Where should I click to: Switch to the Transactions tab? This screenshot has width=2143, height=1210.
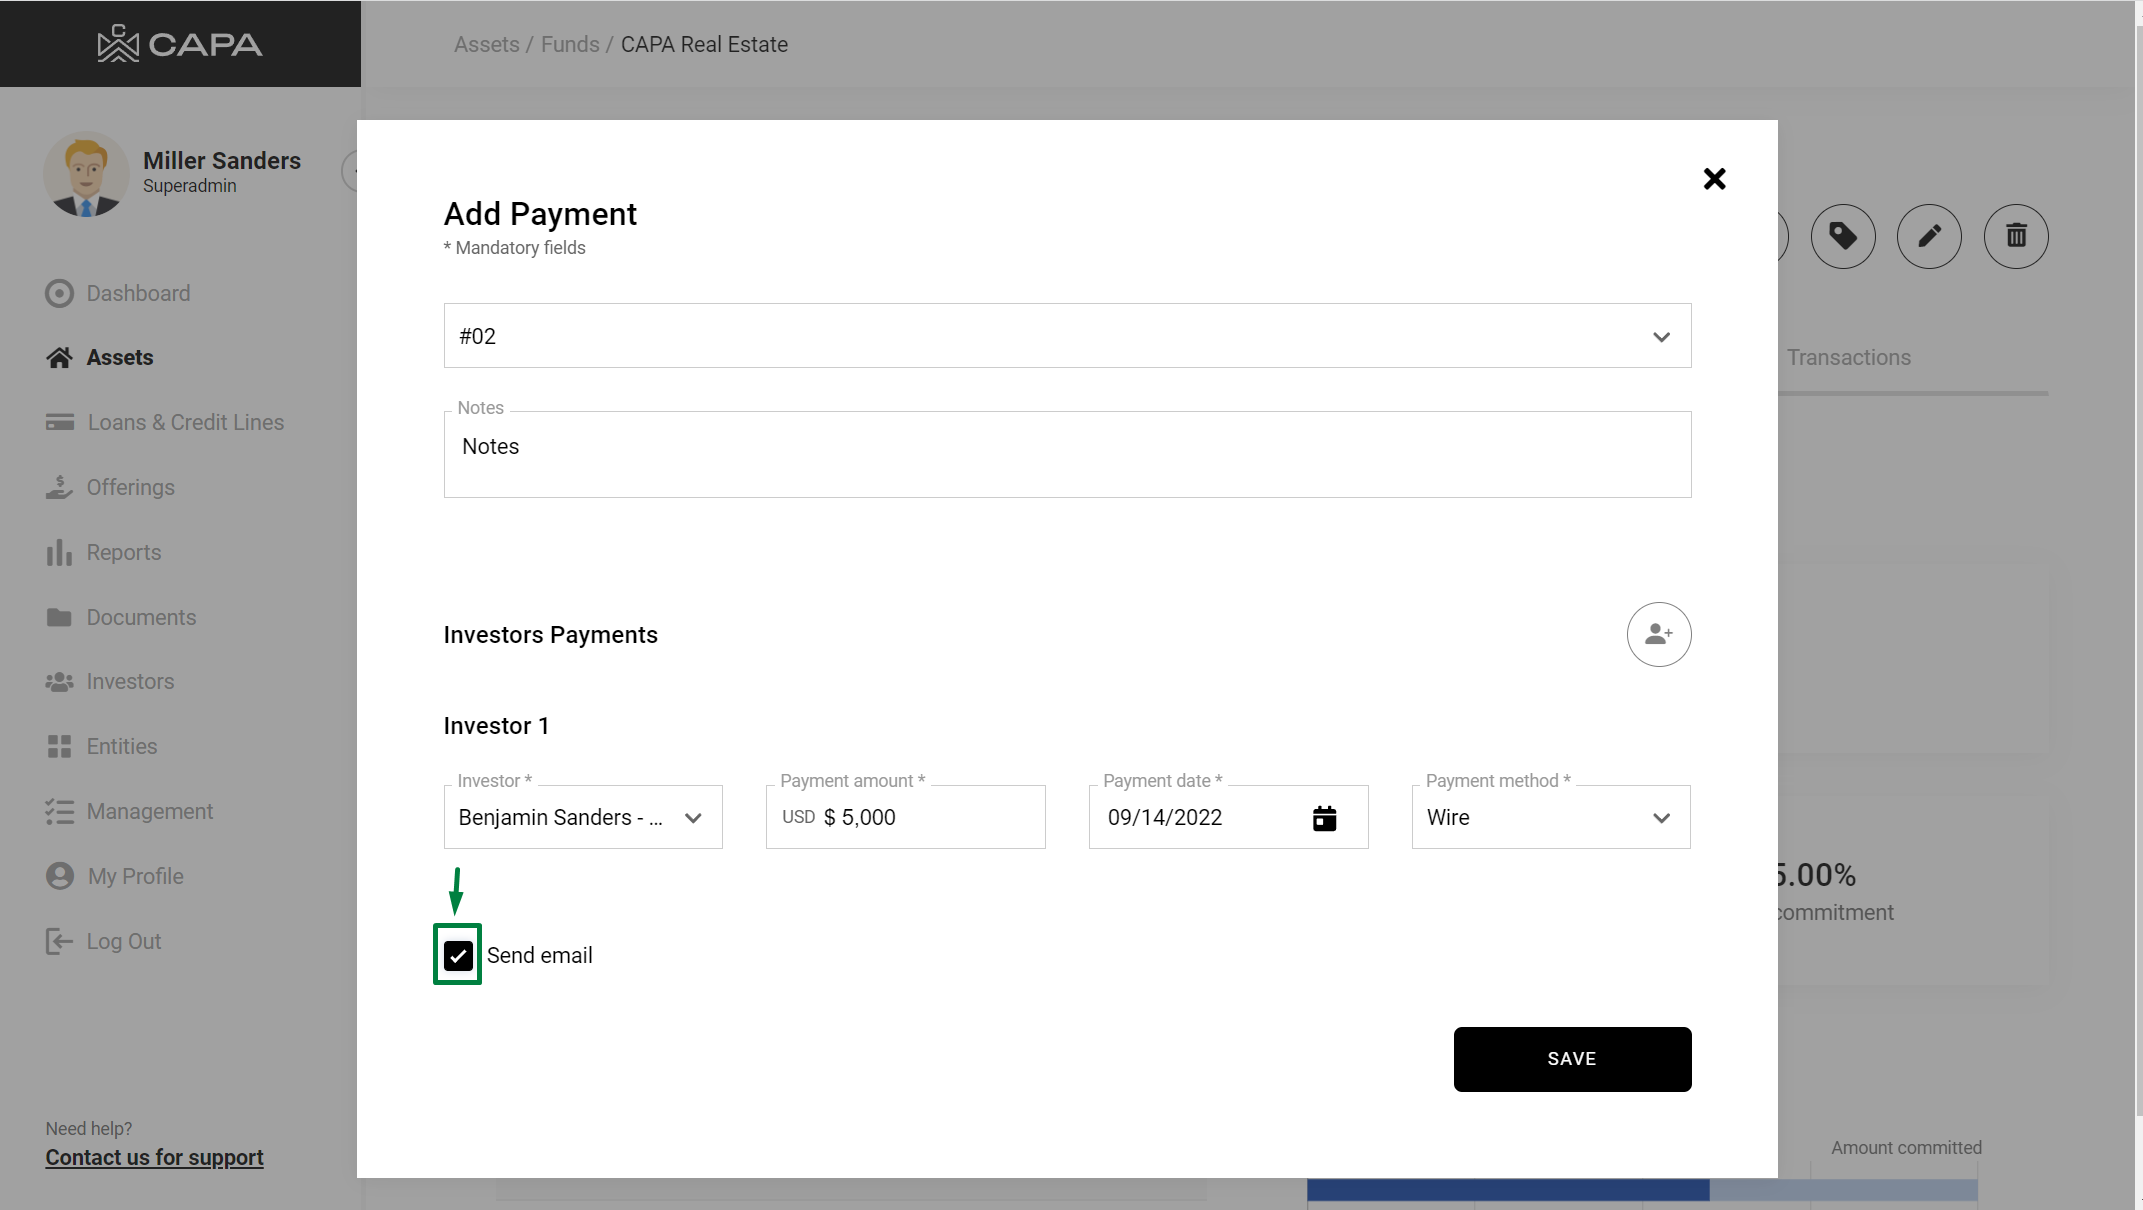tap(1848, 358)
